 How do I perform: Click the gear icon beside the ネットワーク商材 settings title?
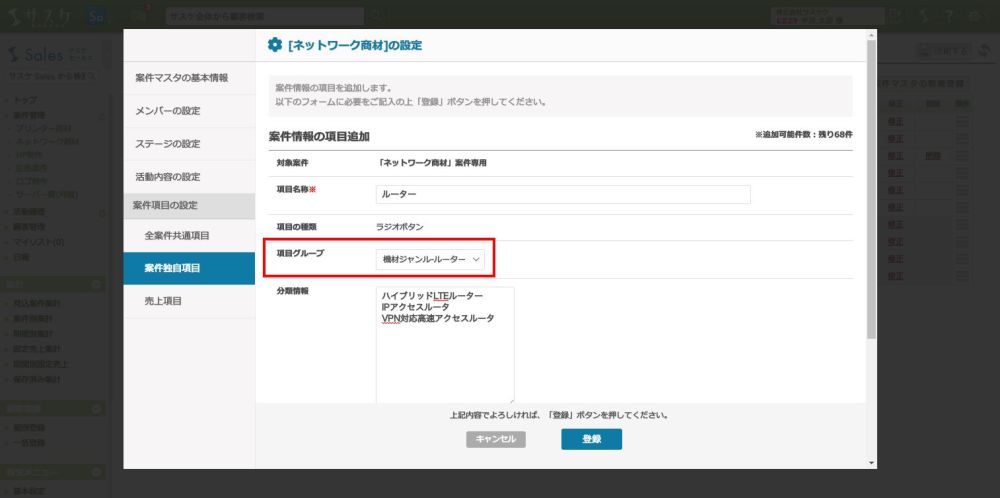[x=275, y=45]
